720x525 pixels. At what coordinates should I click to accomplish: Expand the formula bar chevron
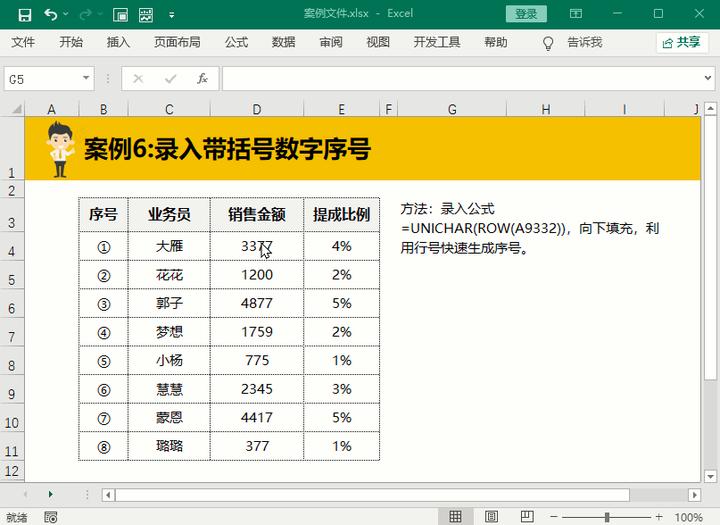point(708,78)
